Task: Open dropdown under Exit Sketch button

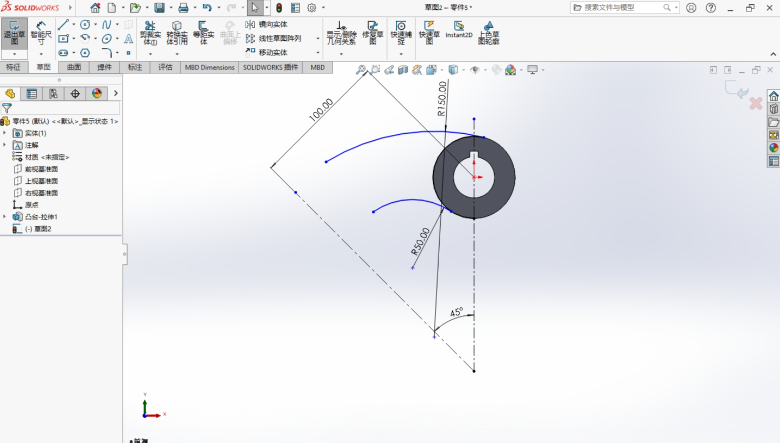Action: [14, 54]
